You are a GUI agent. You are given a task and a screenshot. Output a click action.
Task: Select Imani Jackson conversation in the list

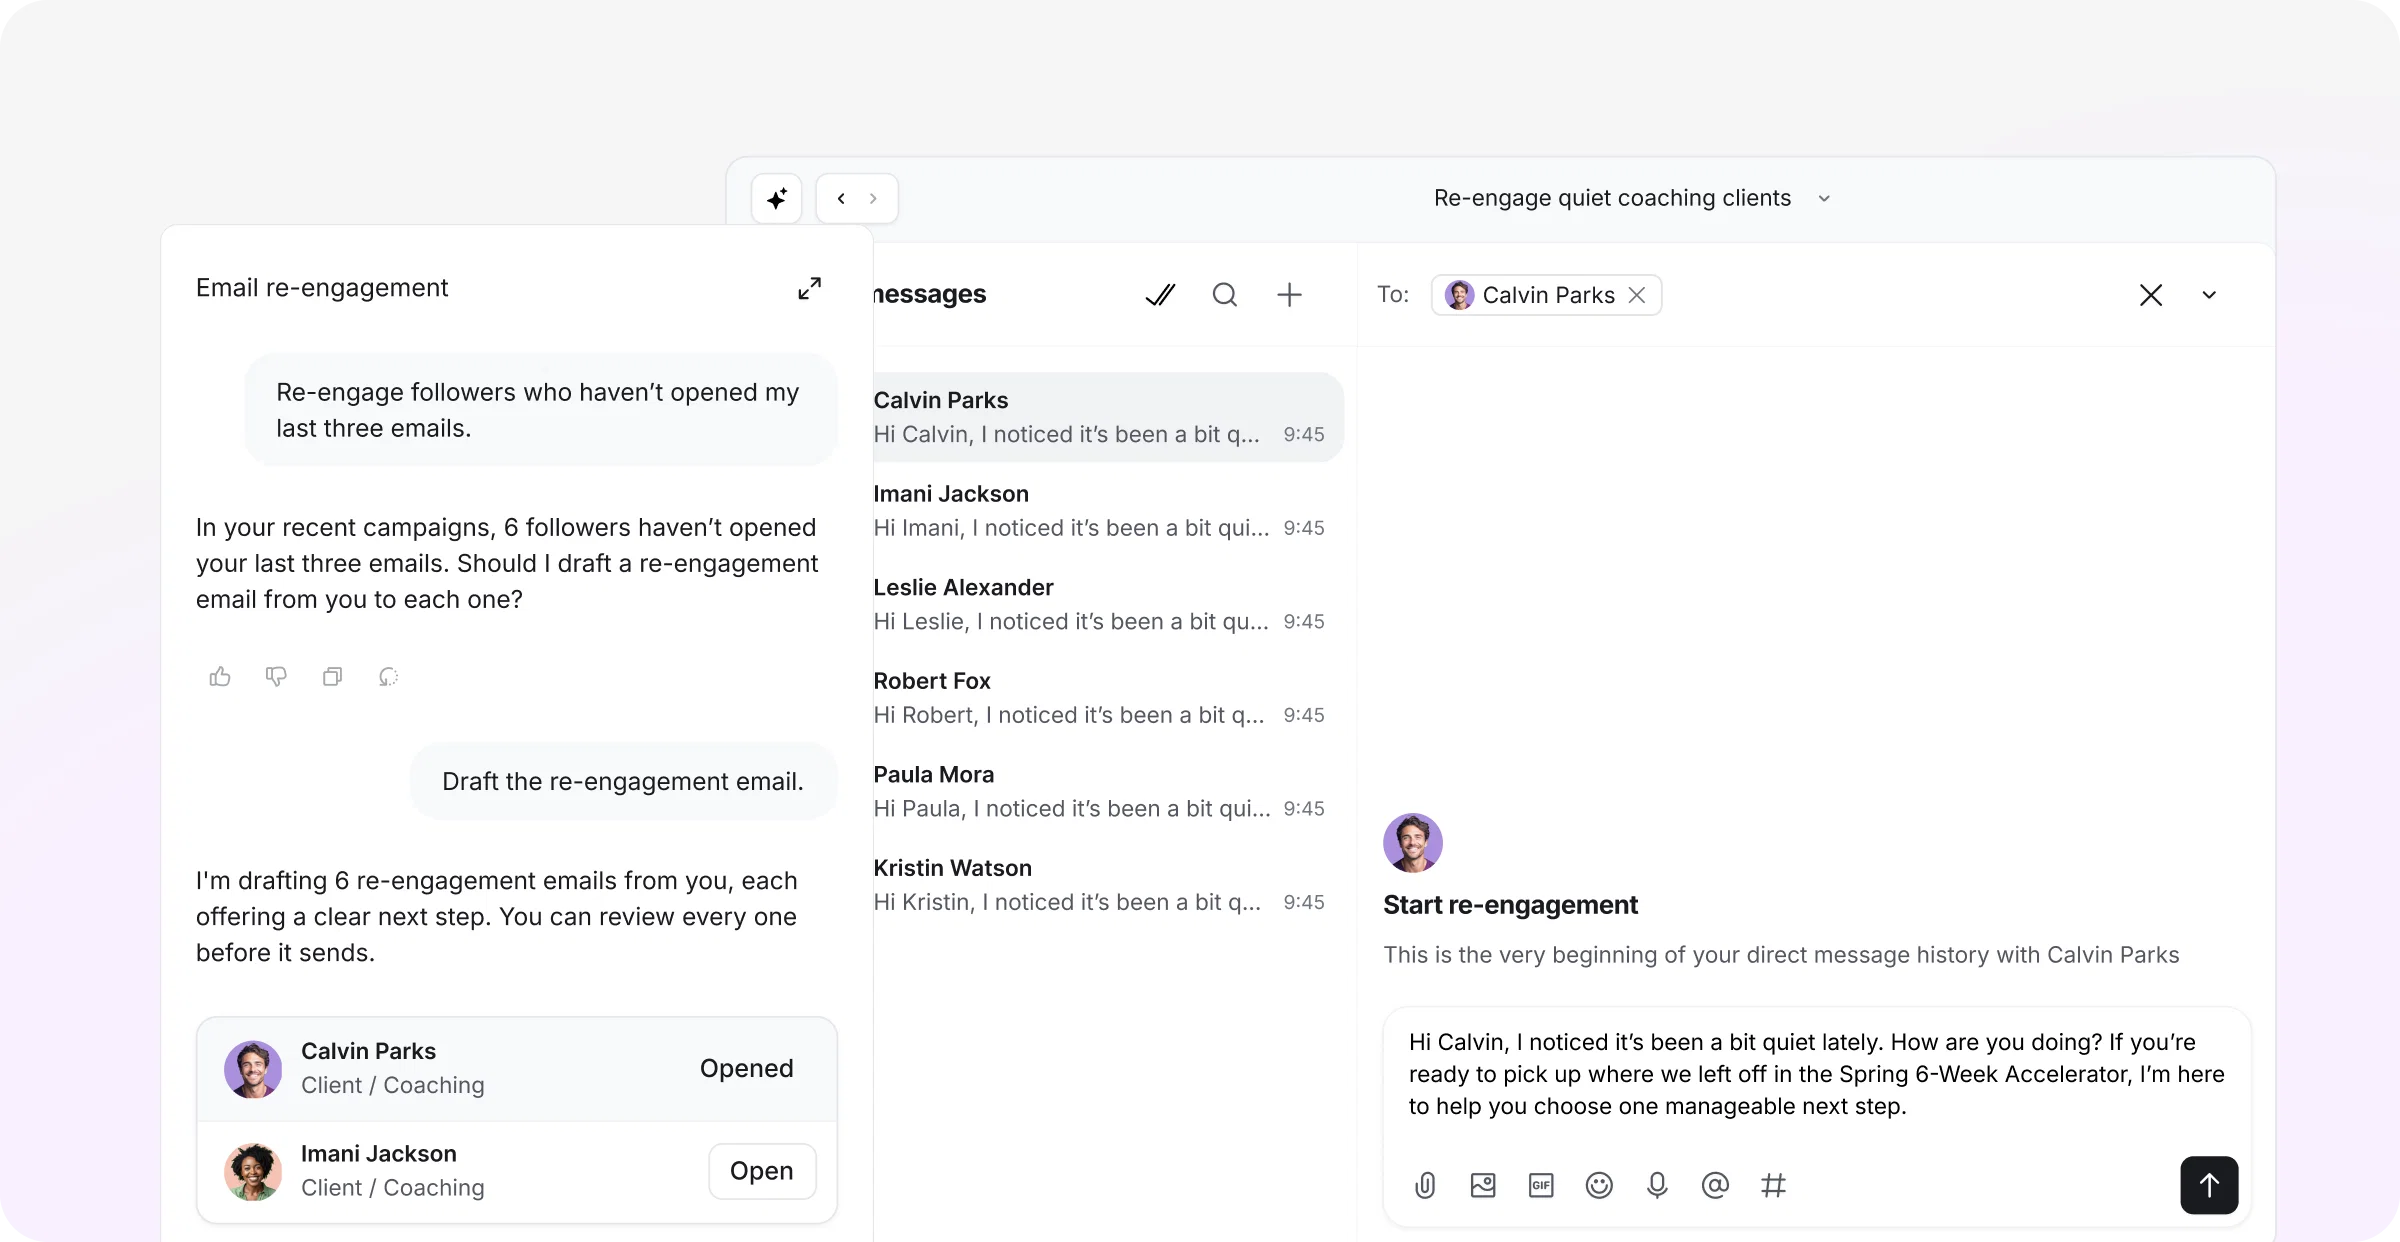pyautogui.click(x=1108, y=511)
